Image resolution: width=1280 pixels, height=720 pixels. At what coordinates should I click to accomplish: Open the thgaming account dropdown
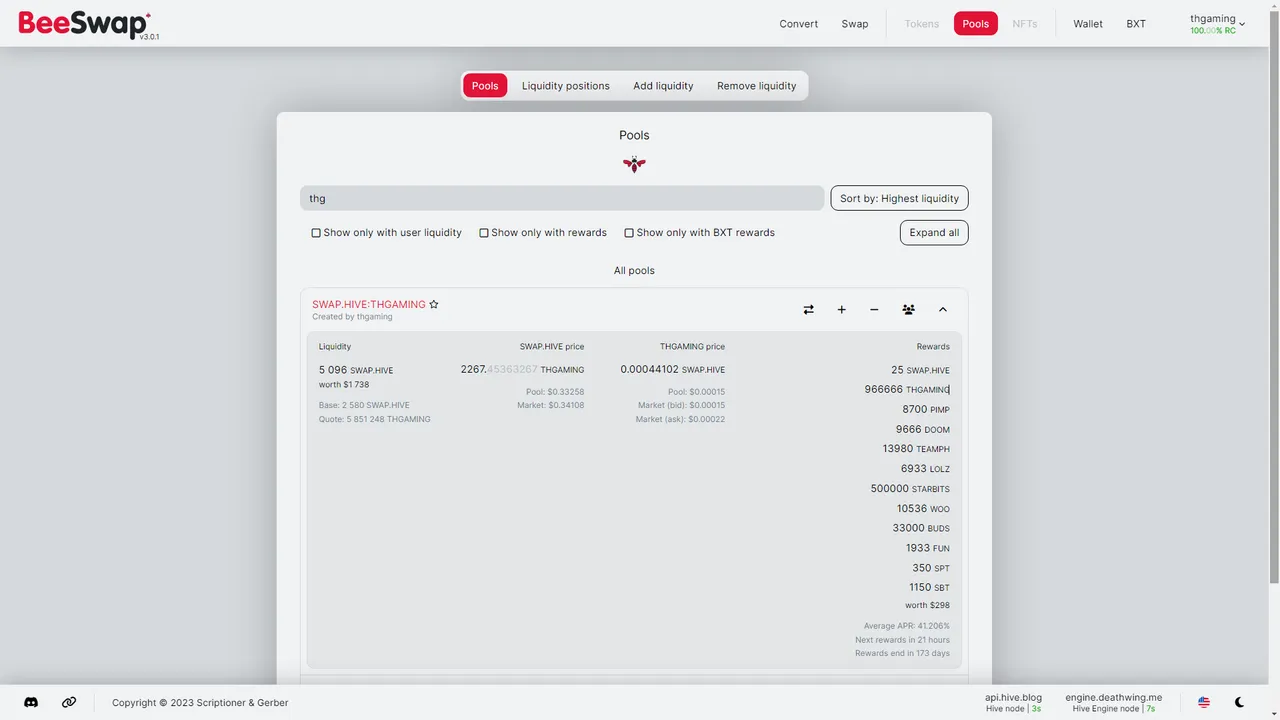1217,24
